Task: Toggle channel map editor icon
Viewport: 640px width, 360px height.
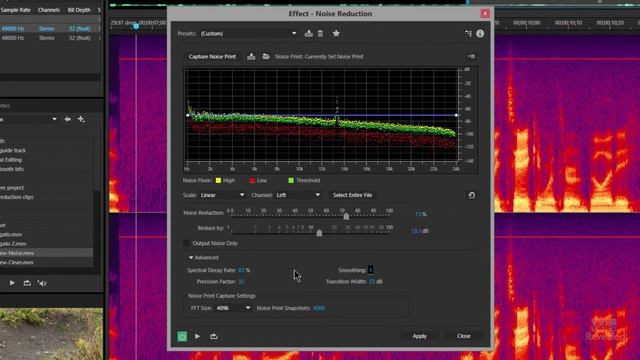Action: click(468, 33)
